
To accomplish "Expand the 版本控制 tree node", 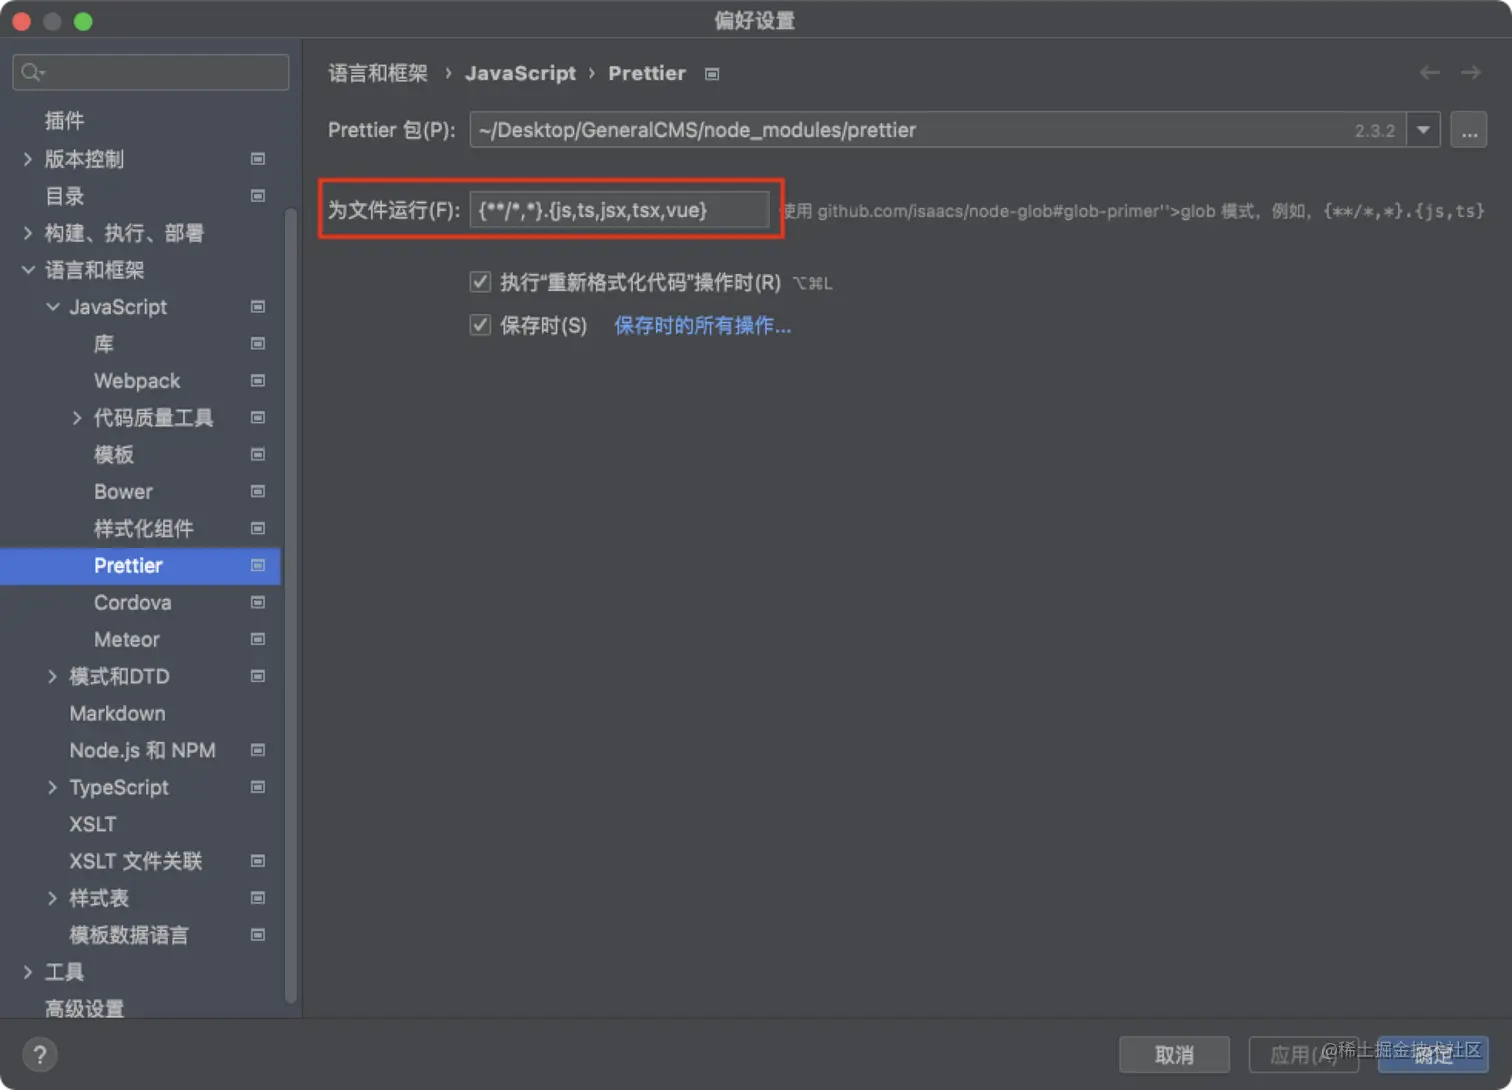I will coord(27,159).
